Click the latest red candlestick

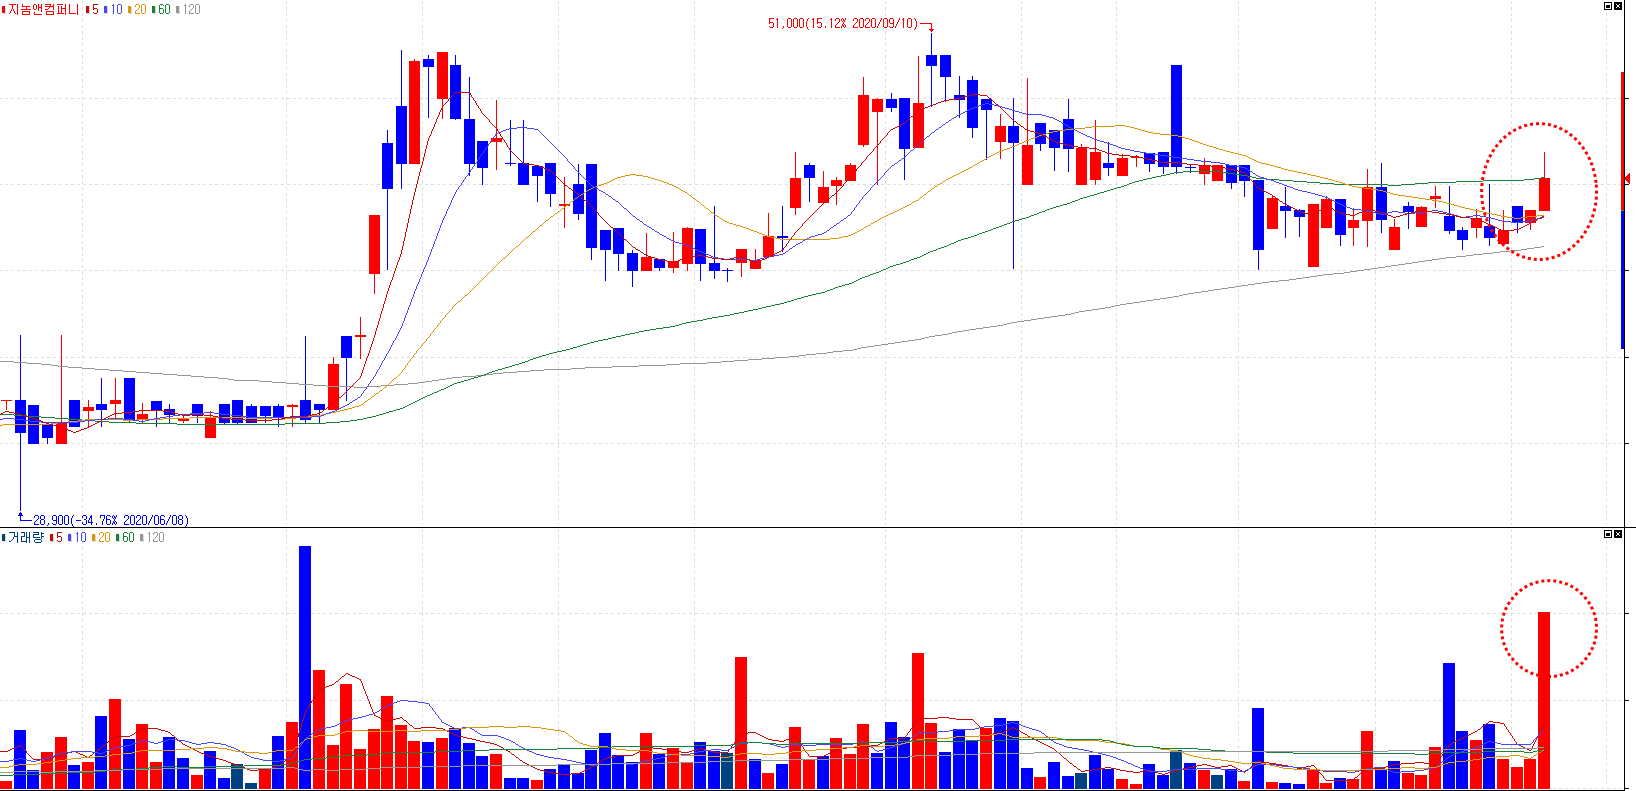(1545, 194)
